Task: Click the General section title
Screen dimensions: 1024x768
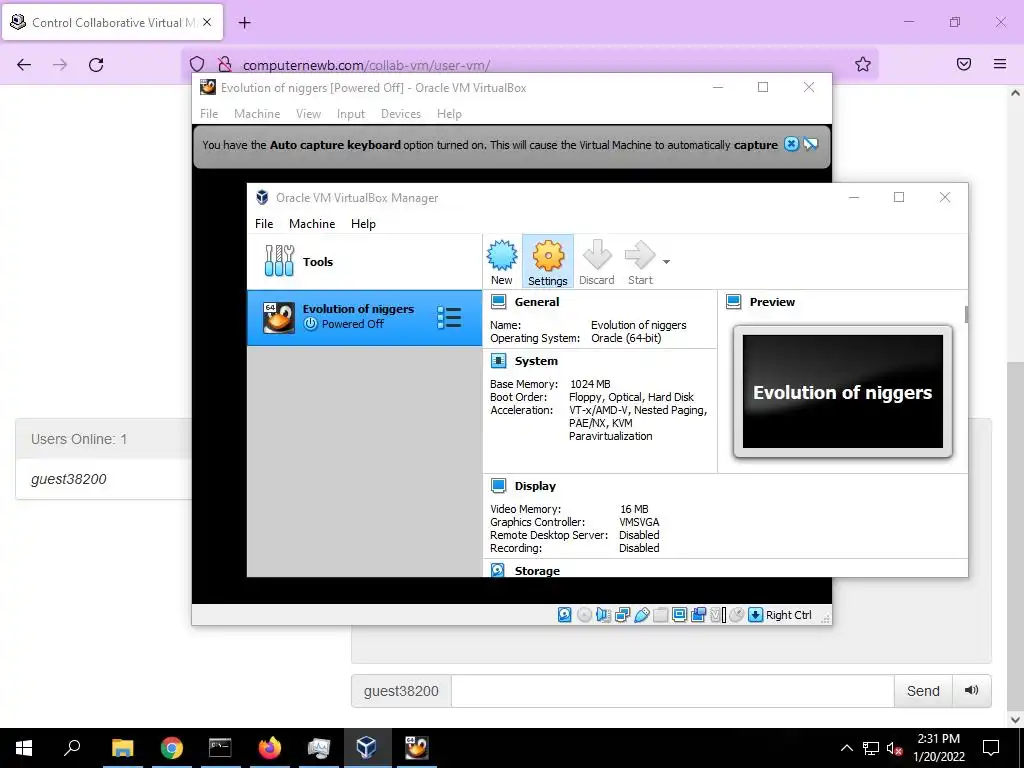Action: (x=536, y=302)
